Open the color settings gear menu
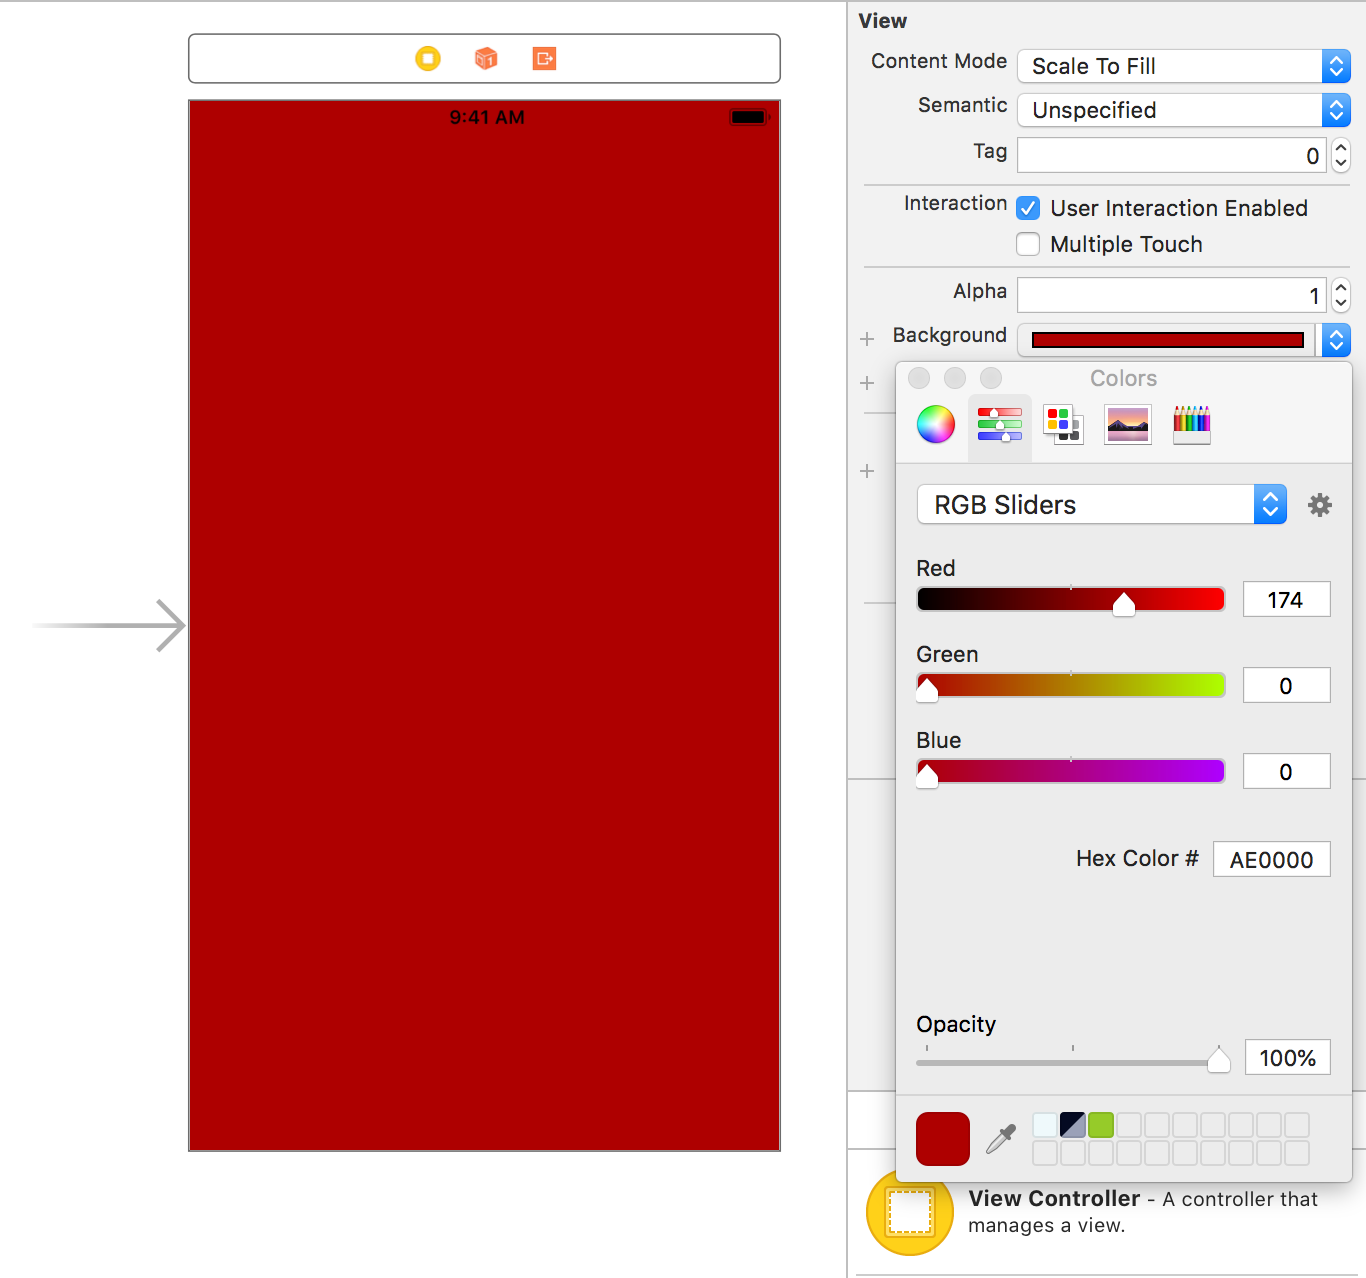The width and height of the screenshot is (1366, 1278). 1320,505
